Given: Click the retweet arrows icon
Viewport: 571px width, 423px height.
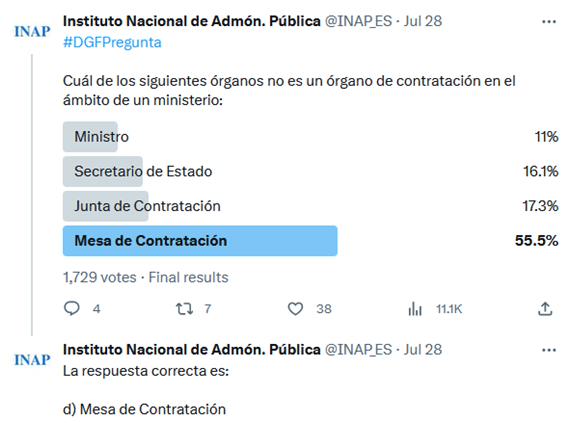Looking at the screenshot, I should tap(184, 309).
